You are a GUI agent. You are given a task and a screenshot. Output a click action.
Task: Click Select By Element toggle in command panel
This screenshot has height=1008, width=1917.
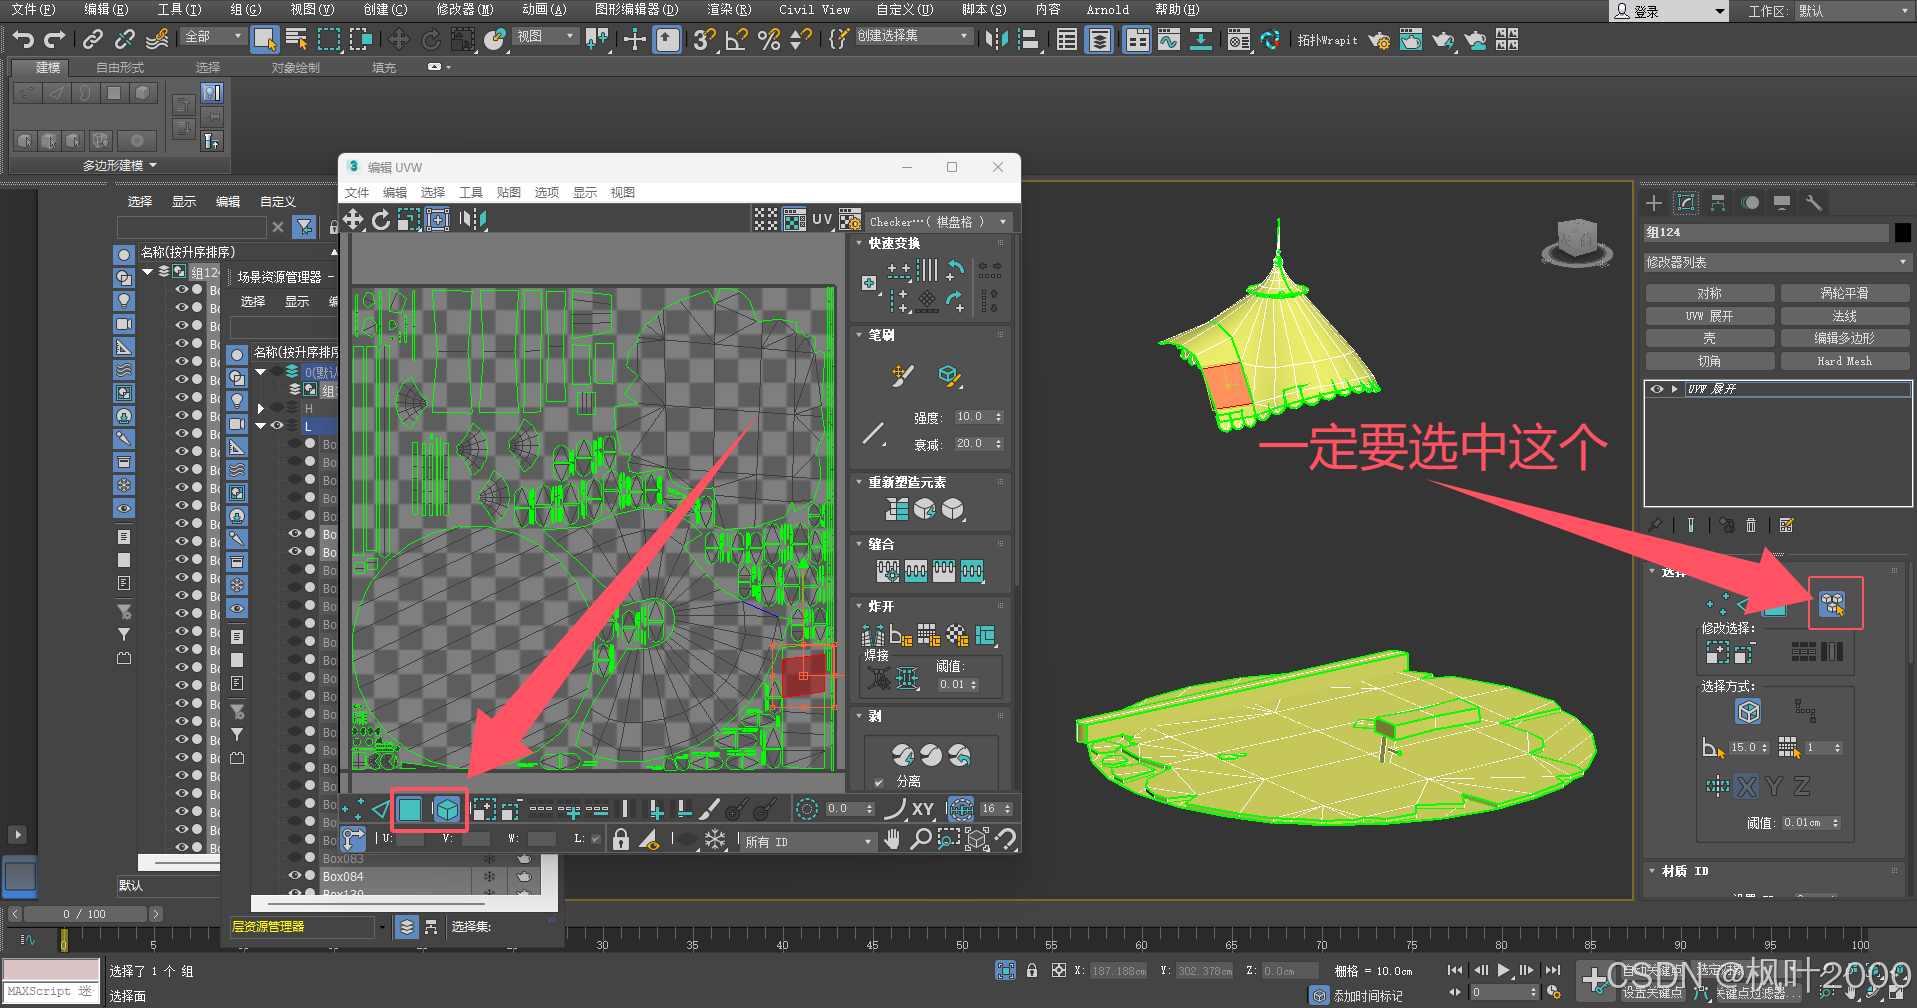pyautogui.click(x=1832, y=603)
